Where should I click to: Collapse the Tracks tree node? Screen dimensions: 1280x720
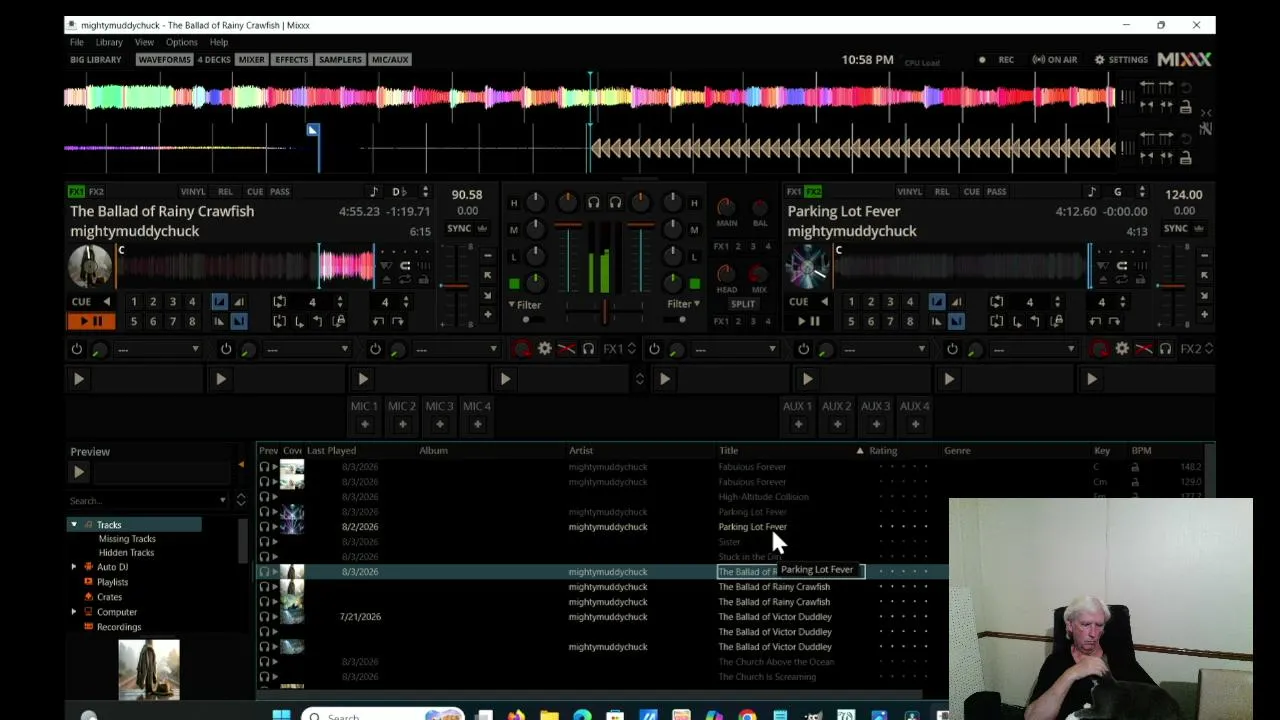(73, 525)
